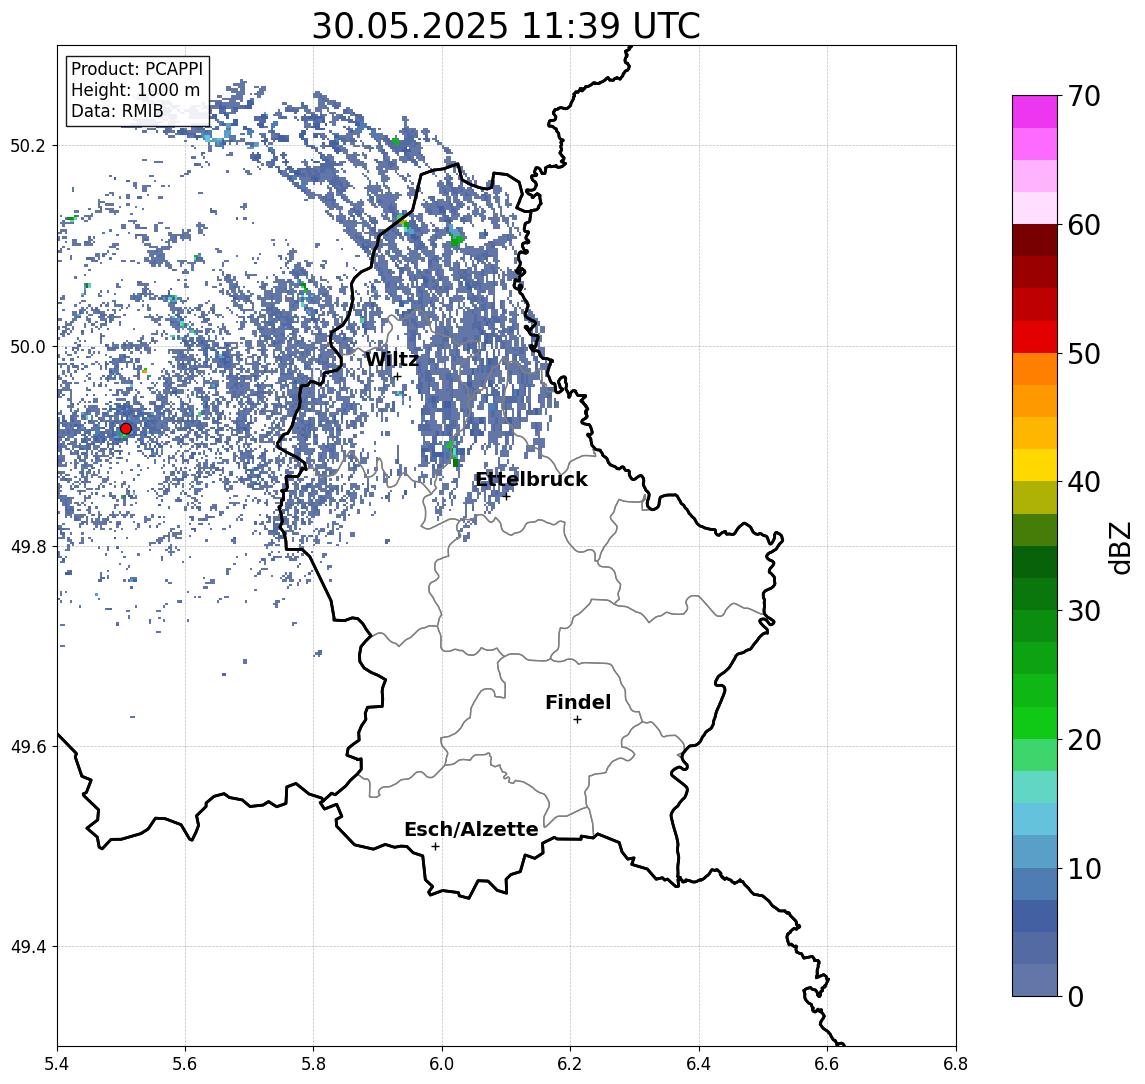Click the 5.4 longitude axis label
Viewport: 1145px width, 1084px height.
pos(57,1064)
